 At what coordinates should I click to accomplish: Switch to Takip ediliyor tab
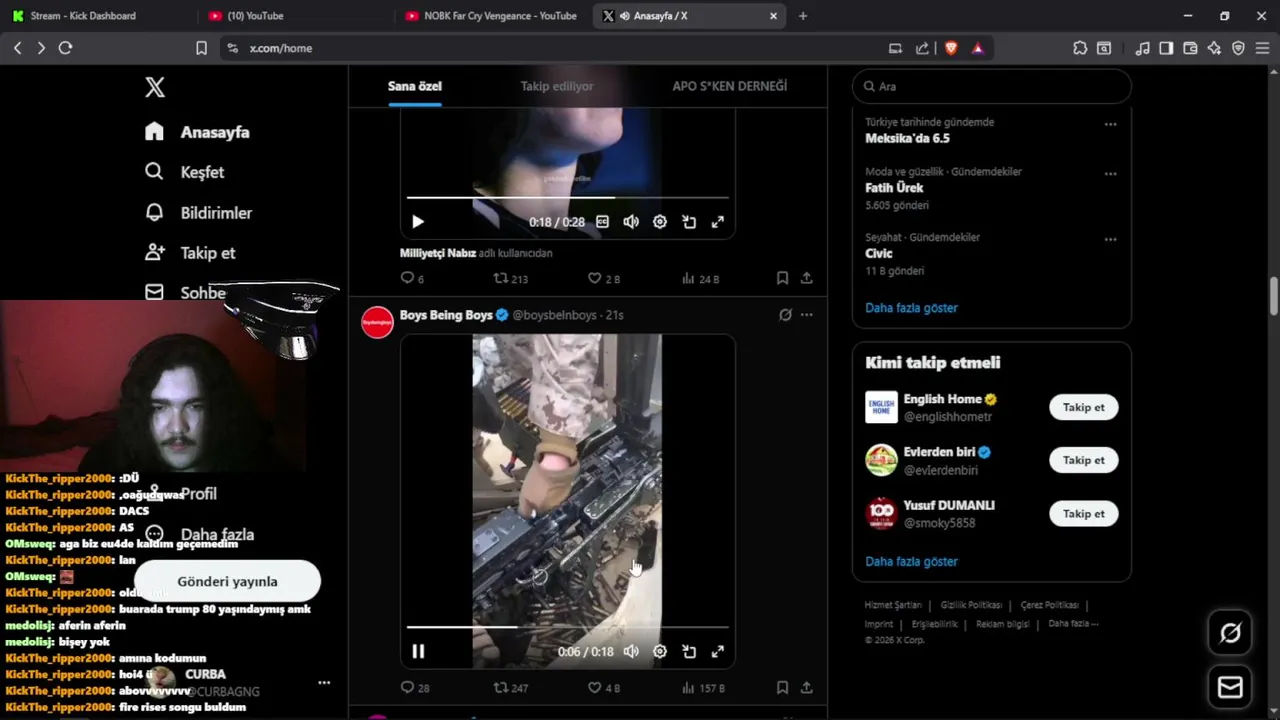[557, 86]
